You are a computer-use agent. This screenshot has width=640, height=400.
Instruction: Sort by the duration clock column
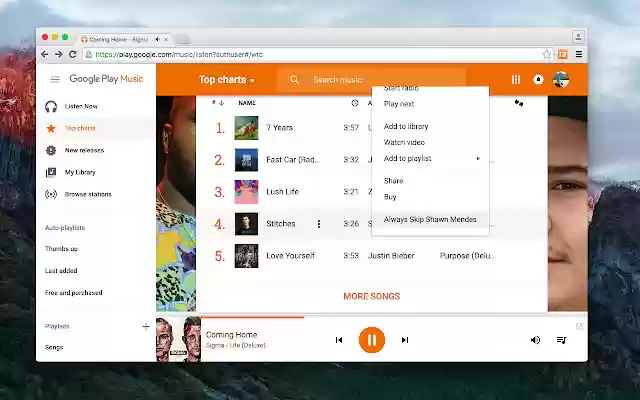tap(355, 103)
